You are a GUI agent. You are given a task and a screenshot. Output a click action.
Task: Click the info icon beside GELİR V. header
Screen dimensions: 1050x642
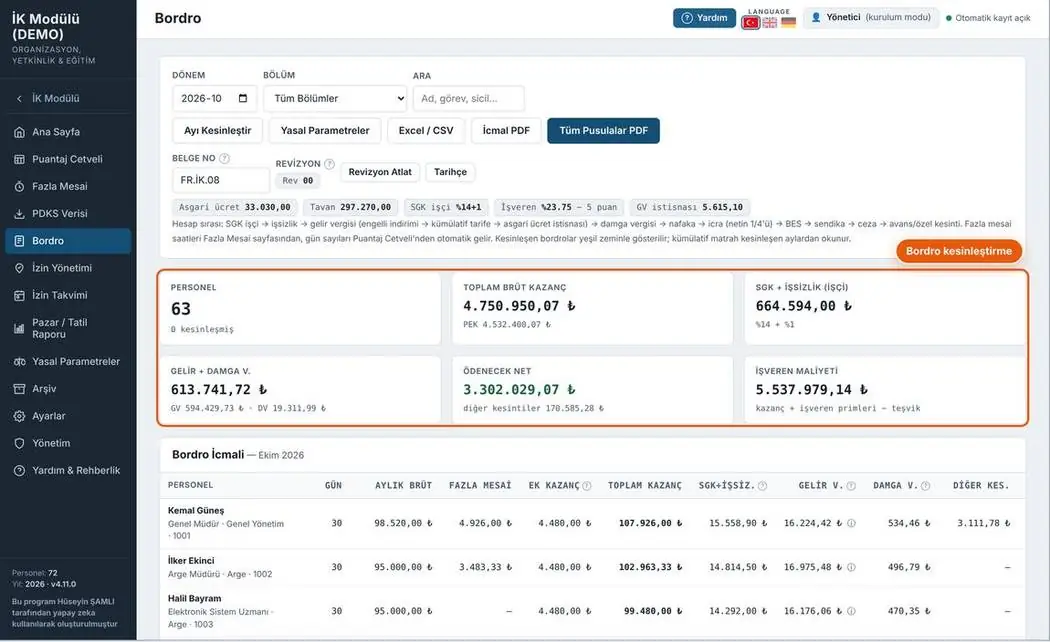(x=851, y=486)
